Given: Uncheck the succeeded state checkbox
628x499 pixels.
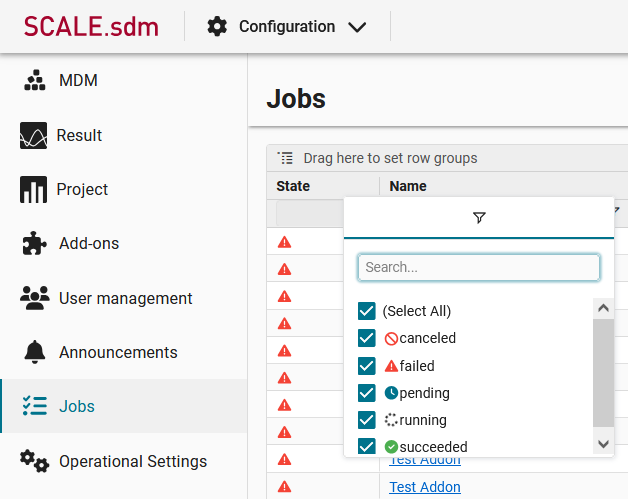Looking at the screenshot, I should click(366, 446).
